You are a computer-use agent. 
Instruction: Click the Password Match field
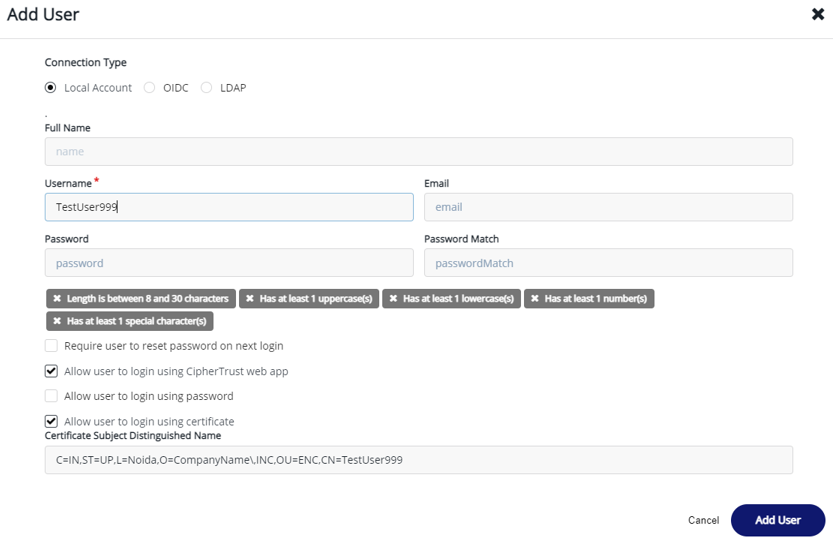(608, 263)
